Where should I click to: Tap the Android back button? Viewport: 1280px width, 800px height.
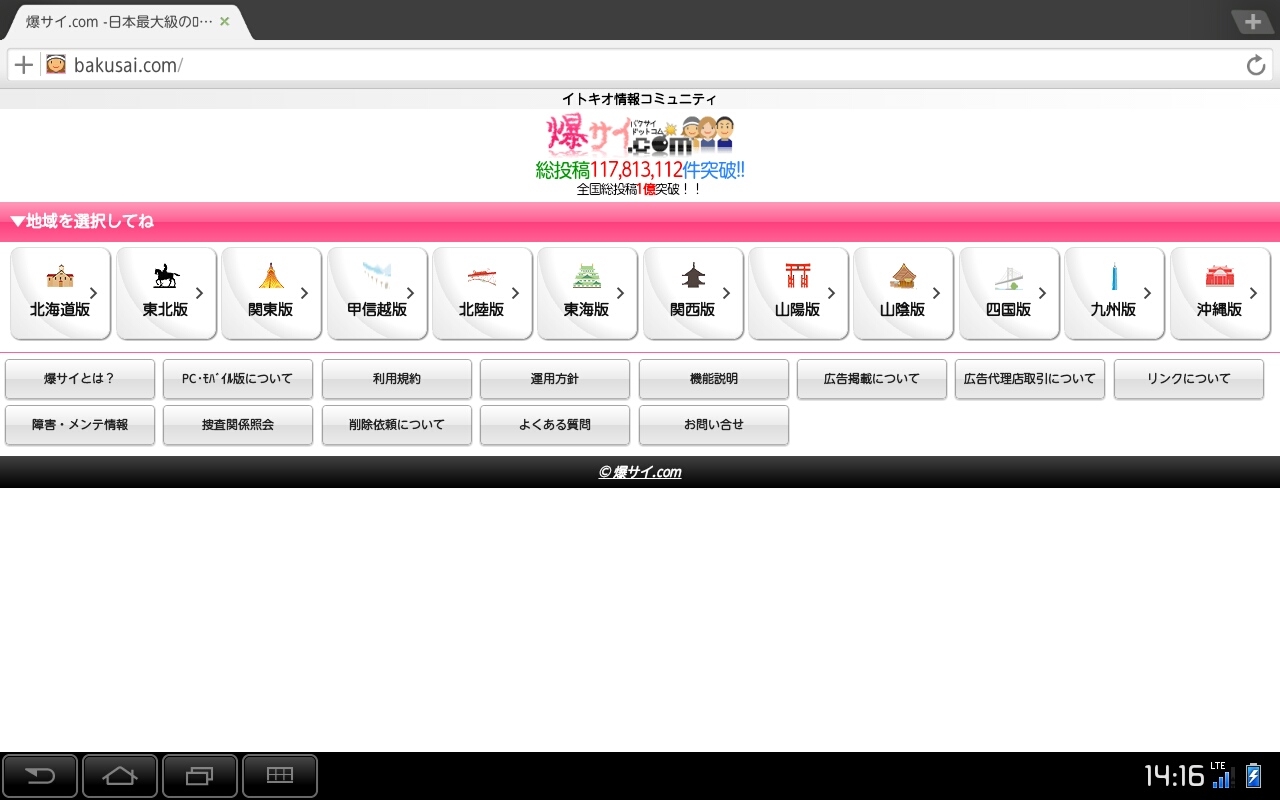pyautogui.click(x=40, y=776)
